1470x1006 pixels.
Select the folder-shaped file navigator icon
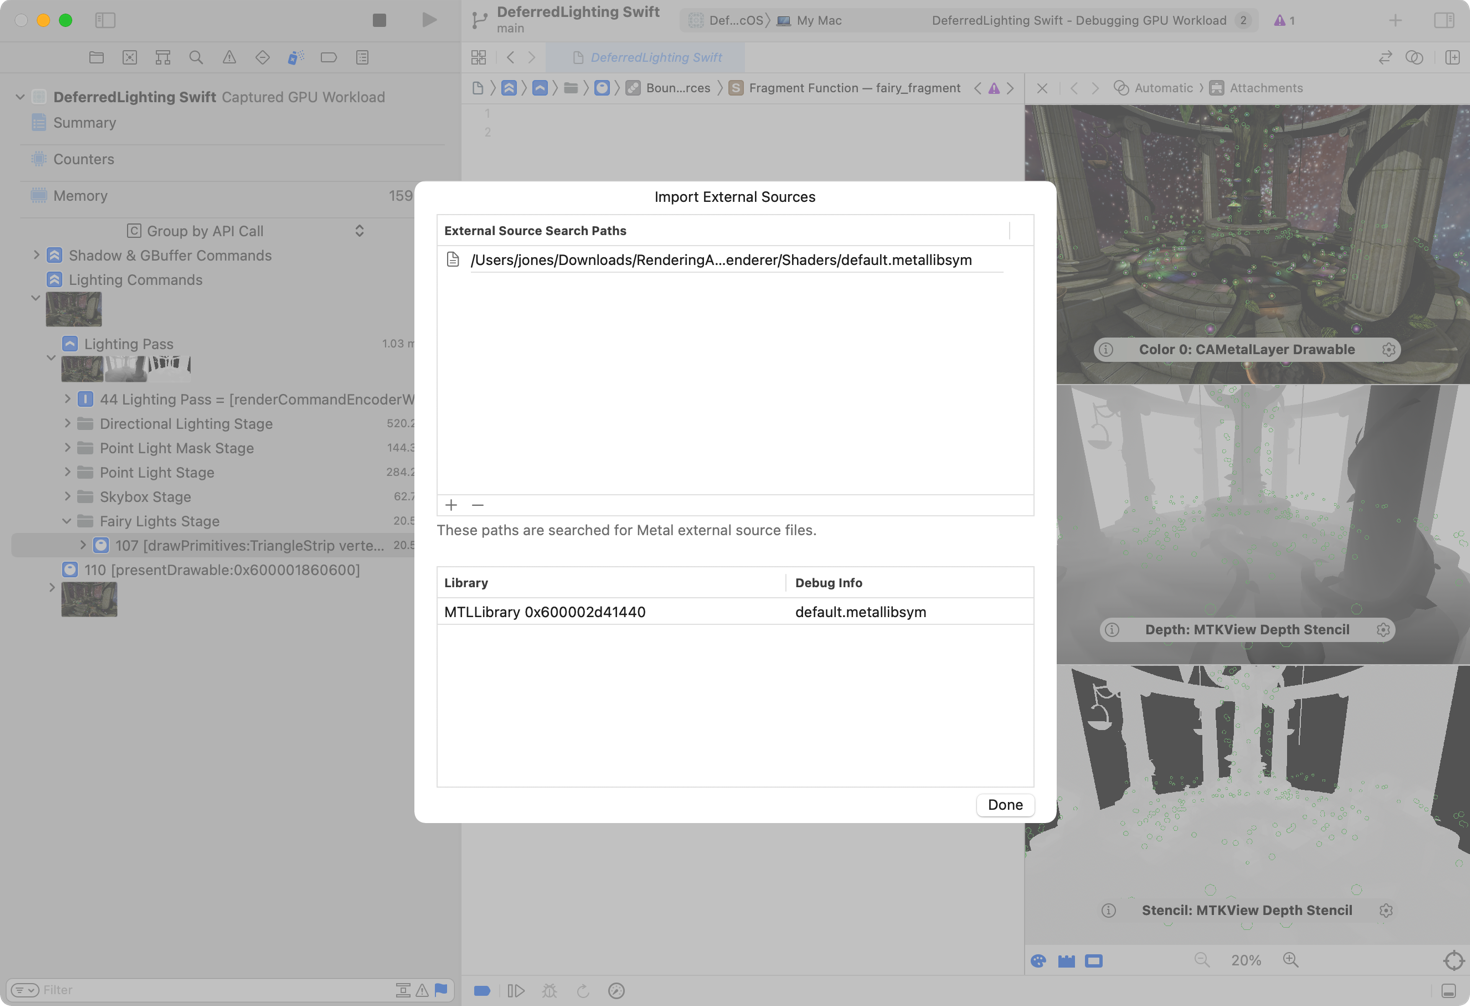[x=96, y=57]
